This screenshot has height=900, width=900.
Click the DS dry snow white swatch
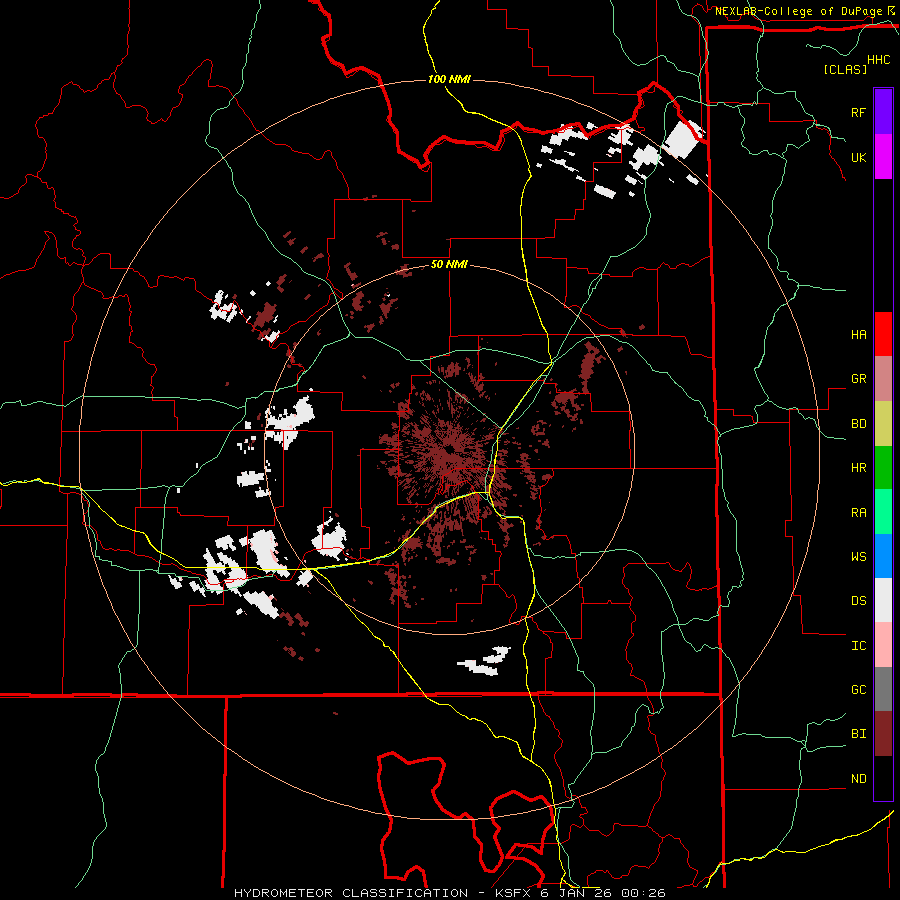pyautogui.click(x=883, y=600)
